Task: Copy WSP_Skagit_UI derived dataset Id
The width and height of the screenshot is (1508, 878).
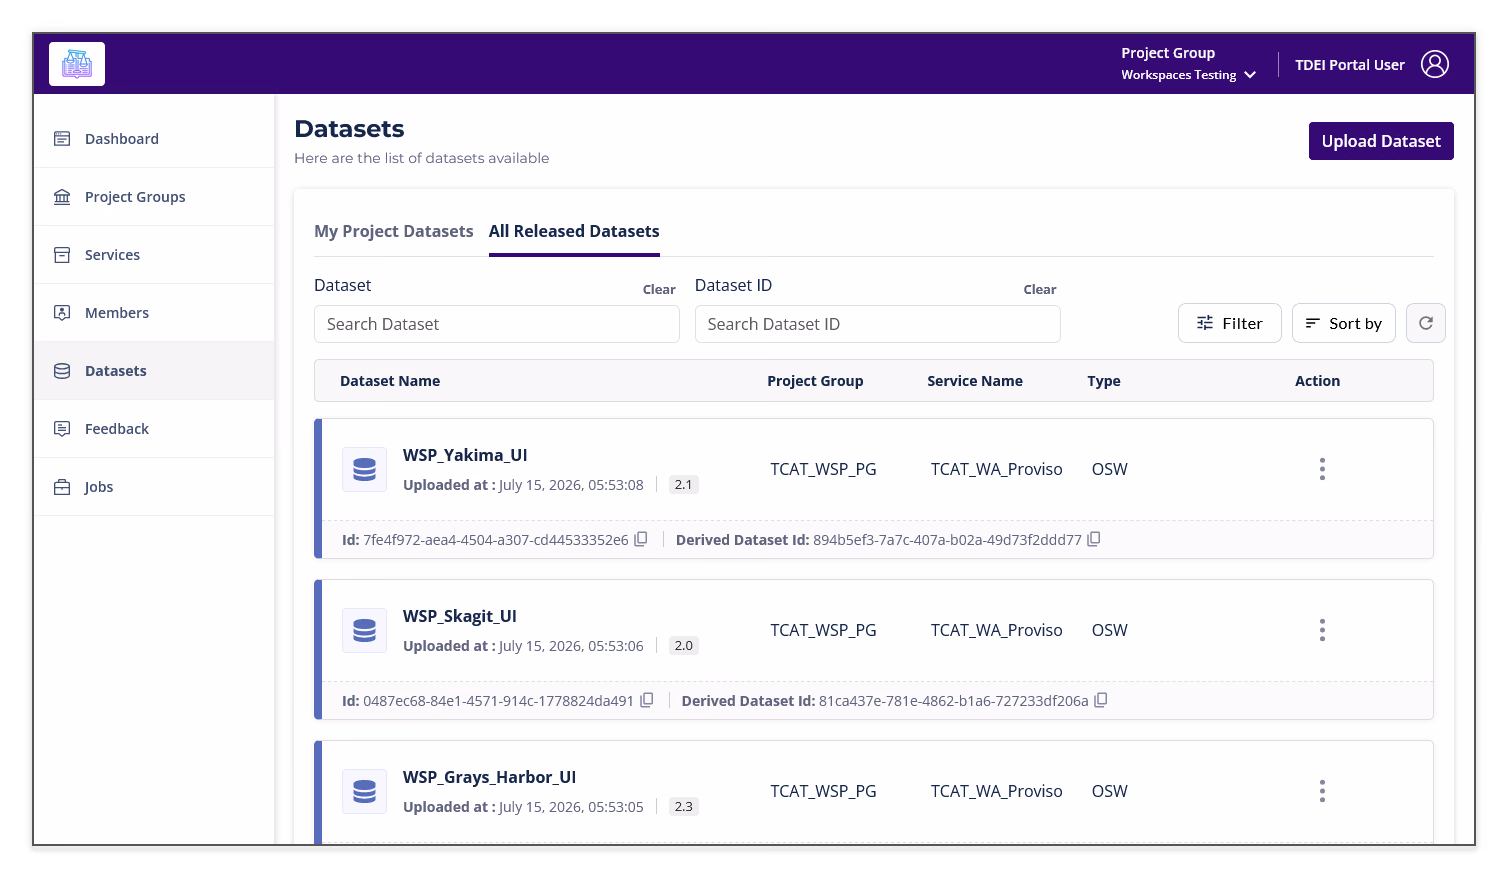Action: (x=1101, y=700)
